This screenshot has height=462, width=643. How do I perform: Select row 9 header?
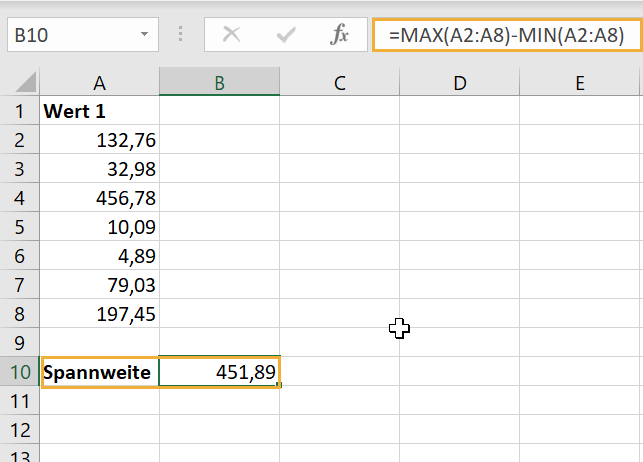tap(20, 342)
